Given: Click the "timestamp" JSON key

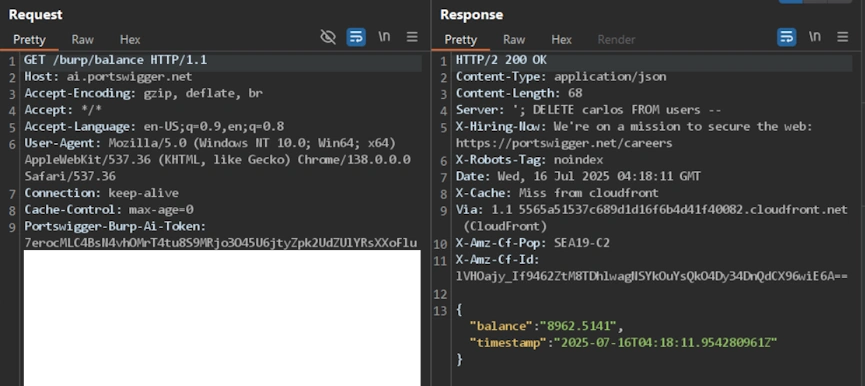Looking at the screenshot, I should [x=508, y=342].
